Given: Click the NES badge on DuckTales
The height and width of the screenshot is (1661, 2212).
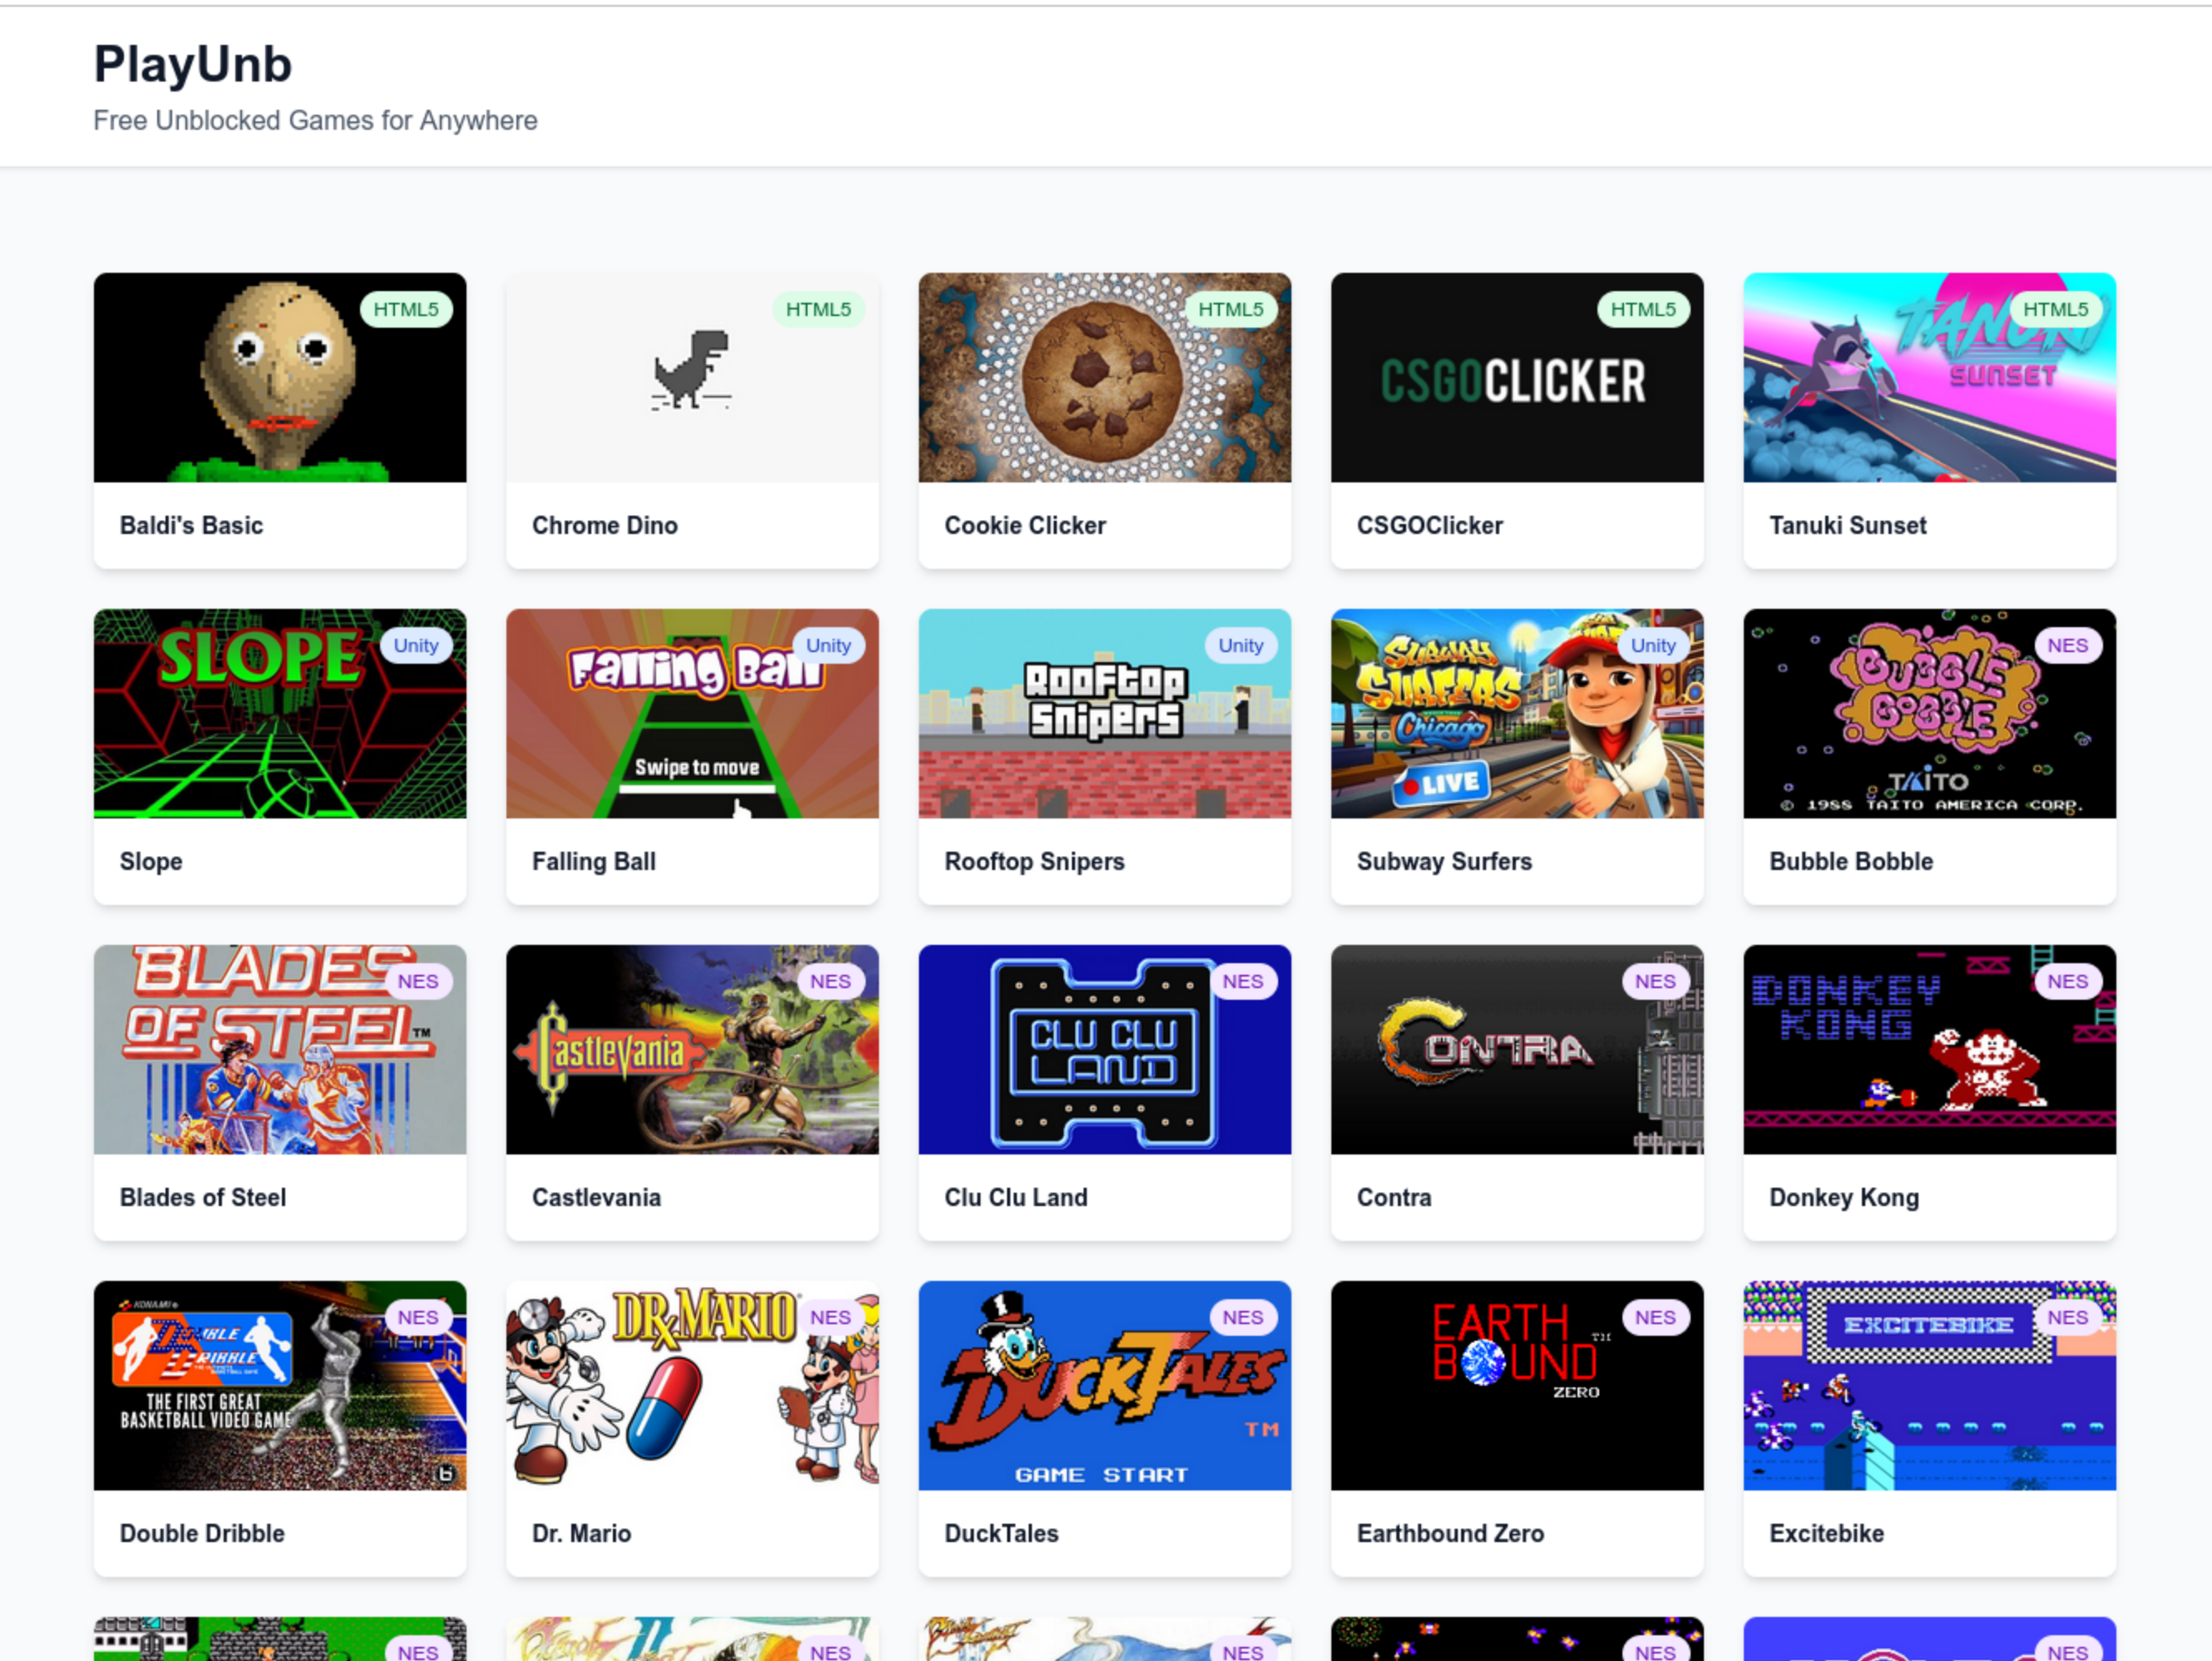Looking at the screenshot, I should pyautogui.click(x=1243, y=1318).
